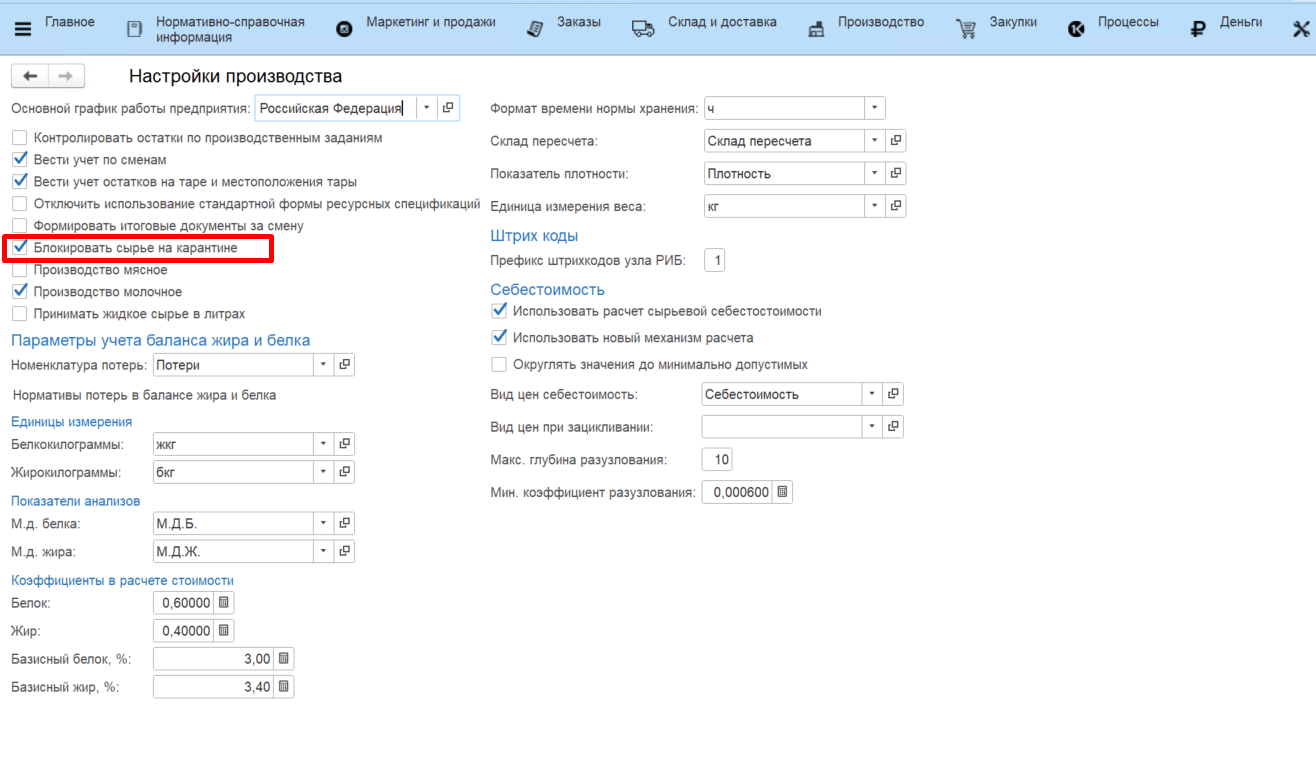Screen dimensions: 1316x768
Task: Check Формировать итоговые документы за смену
Action: pyautogui.click(x=19, y=226)
